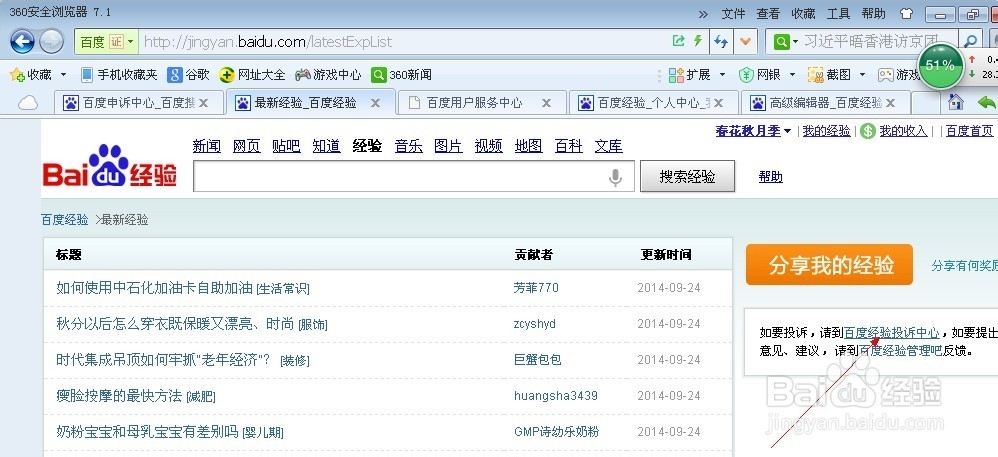Open the 收藏 star favorites button
The image size is (998, 457).
[x=31, y=75]
